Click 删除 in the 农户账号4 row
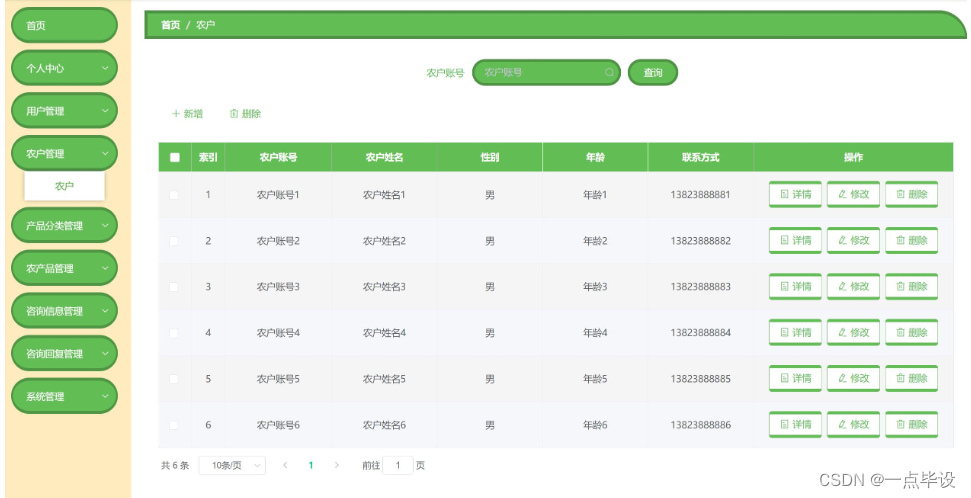Screen dimensions: 971x498 [x=912, y=333]
